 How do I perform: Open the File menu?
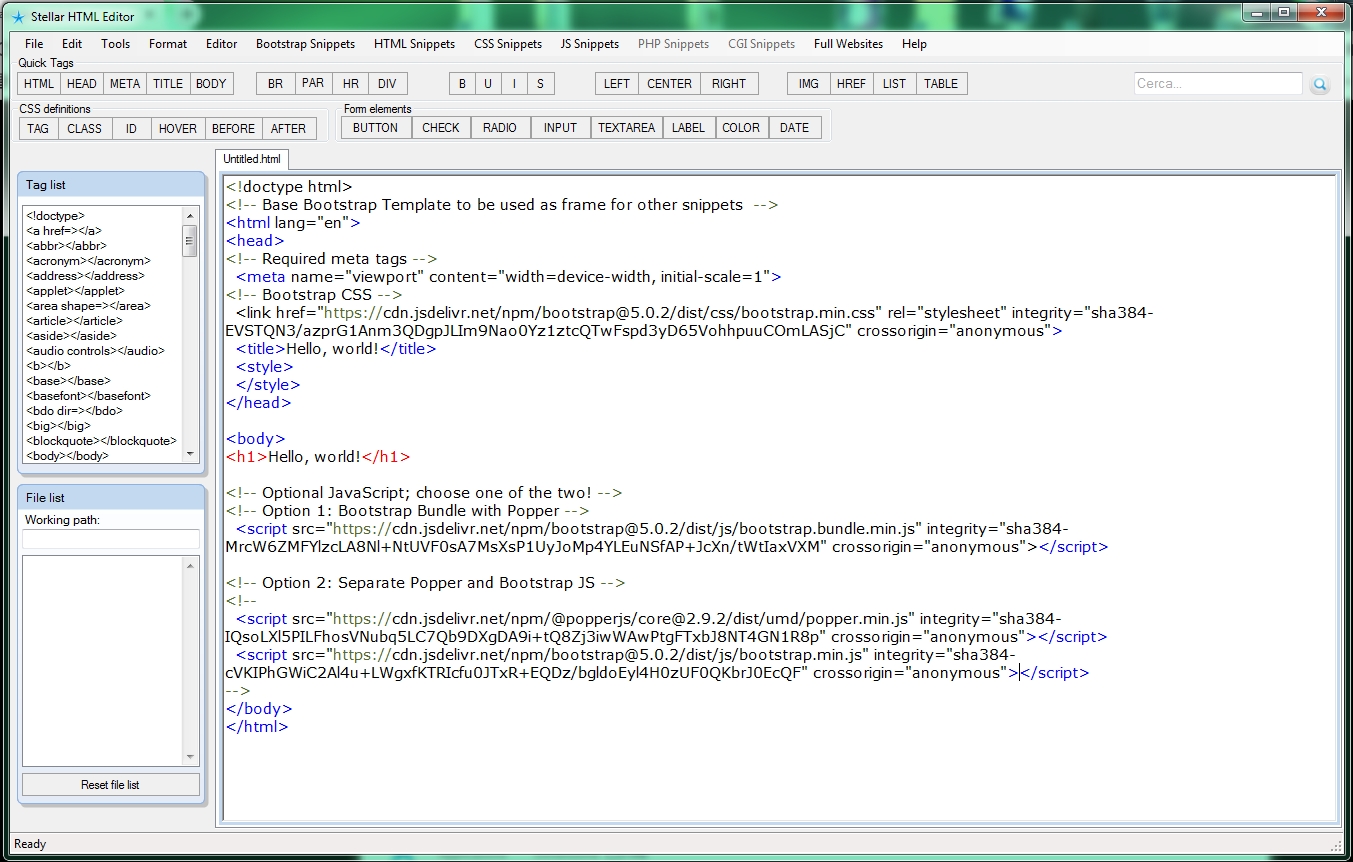(34, 44)
